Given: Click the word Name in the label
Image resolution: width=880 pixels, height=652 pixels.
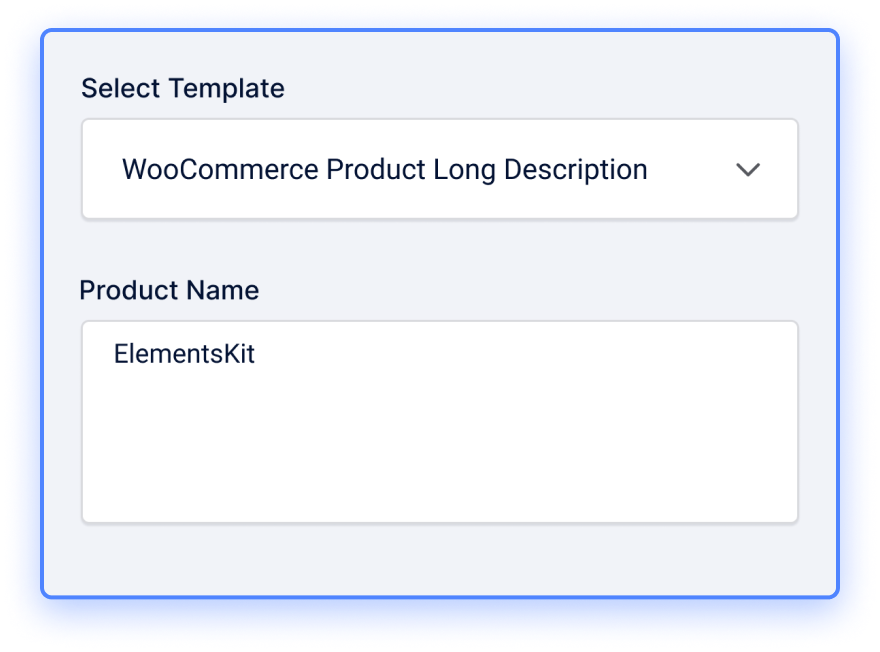Looking at the screenshot, I should pos(222,290).
